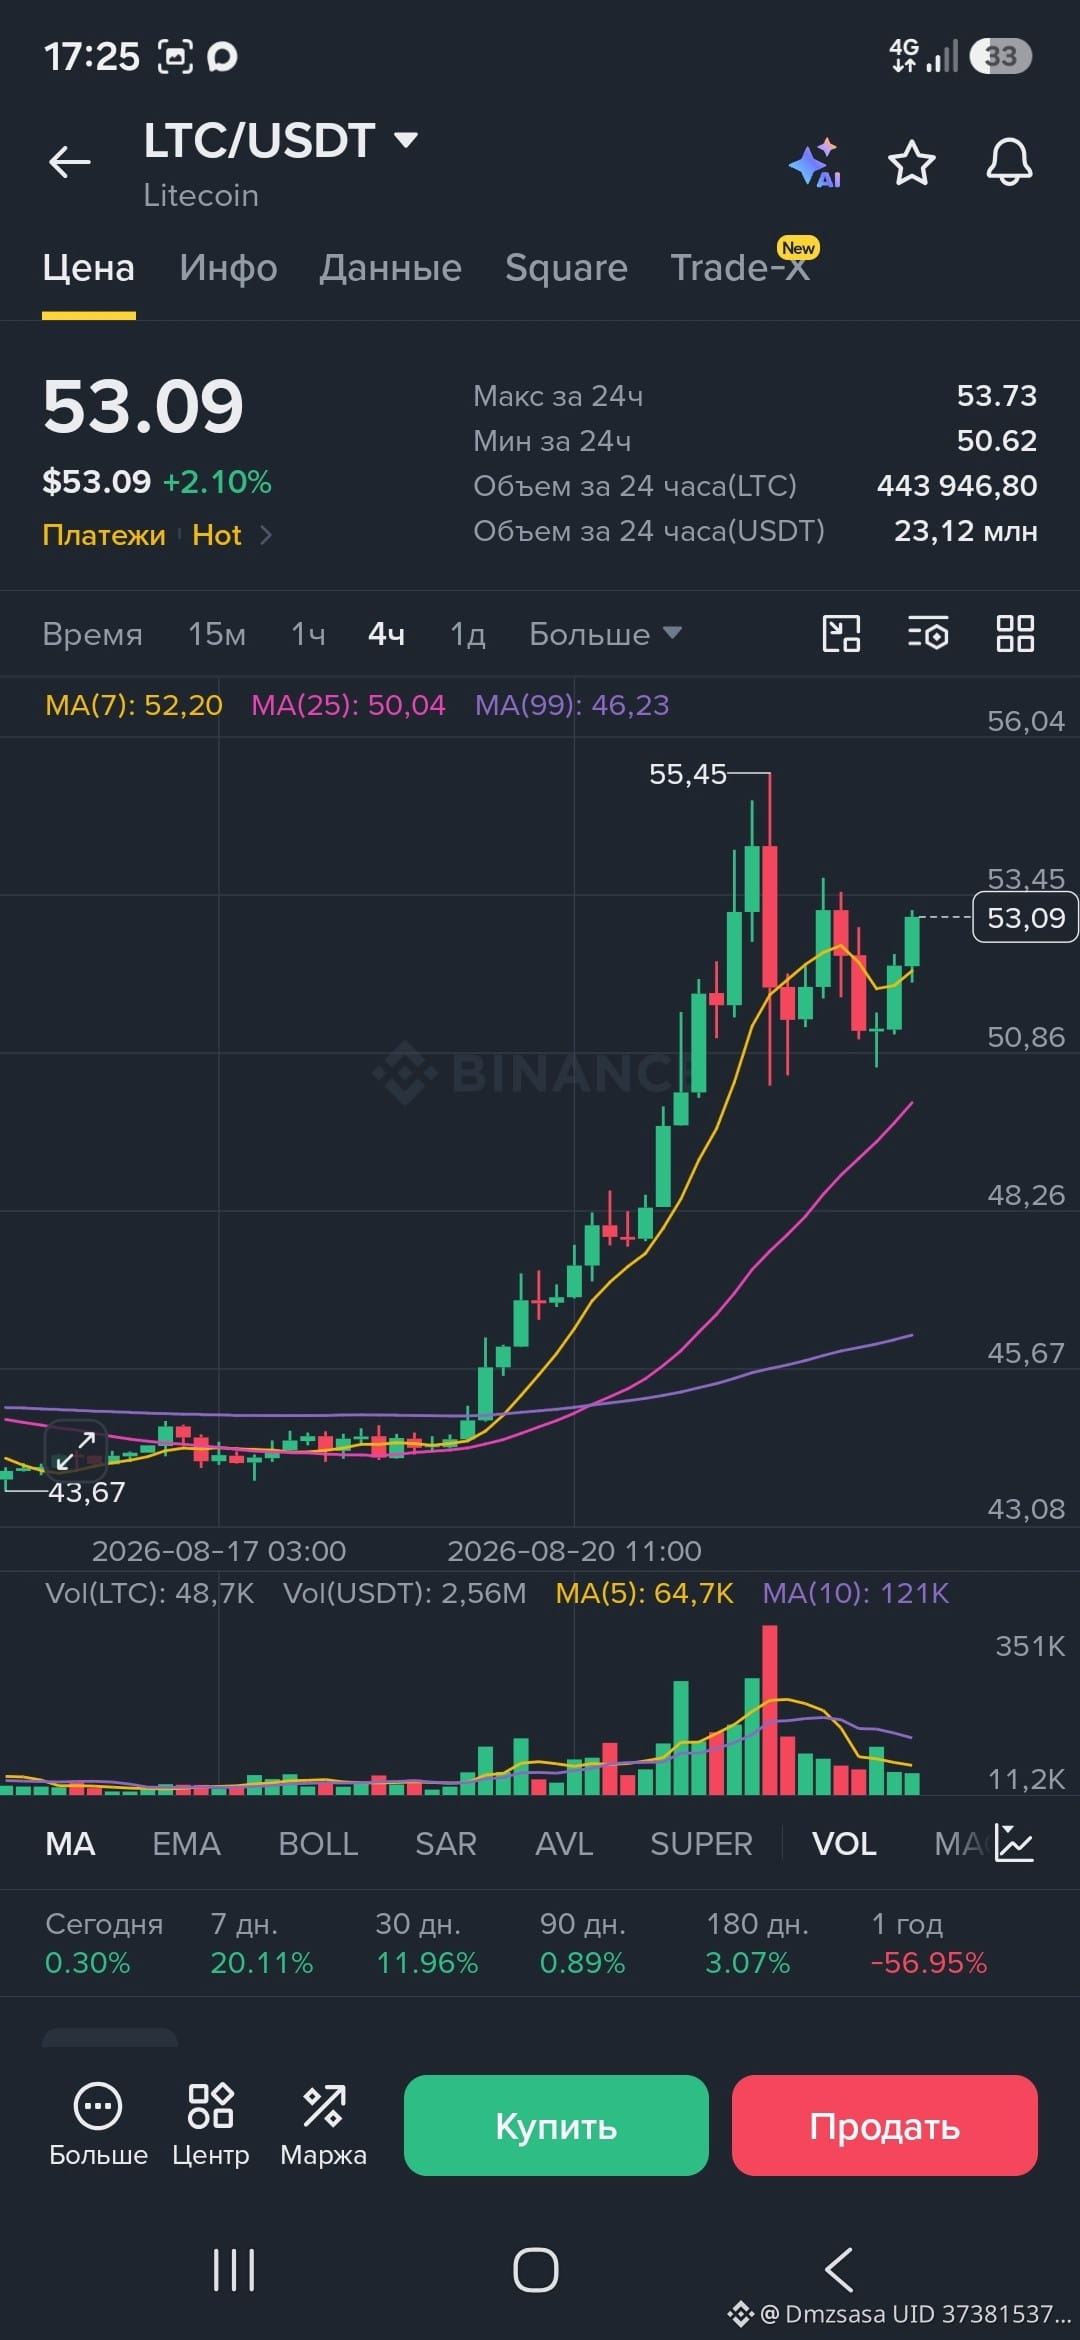Tap the Мин за 24ч value 50.62
This screenshot has width=1080, height=2340.
tap(997, 441)
